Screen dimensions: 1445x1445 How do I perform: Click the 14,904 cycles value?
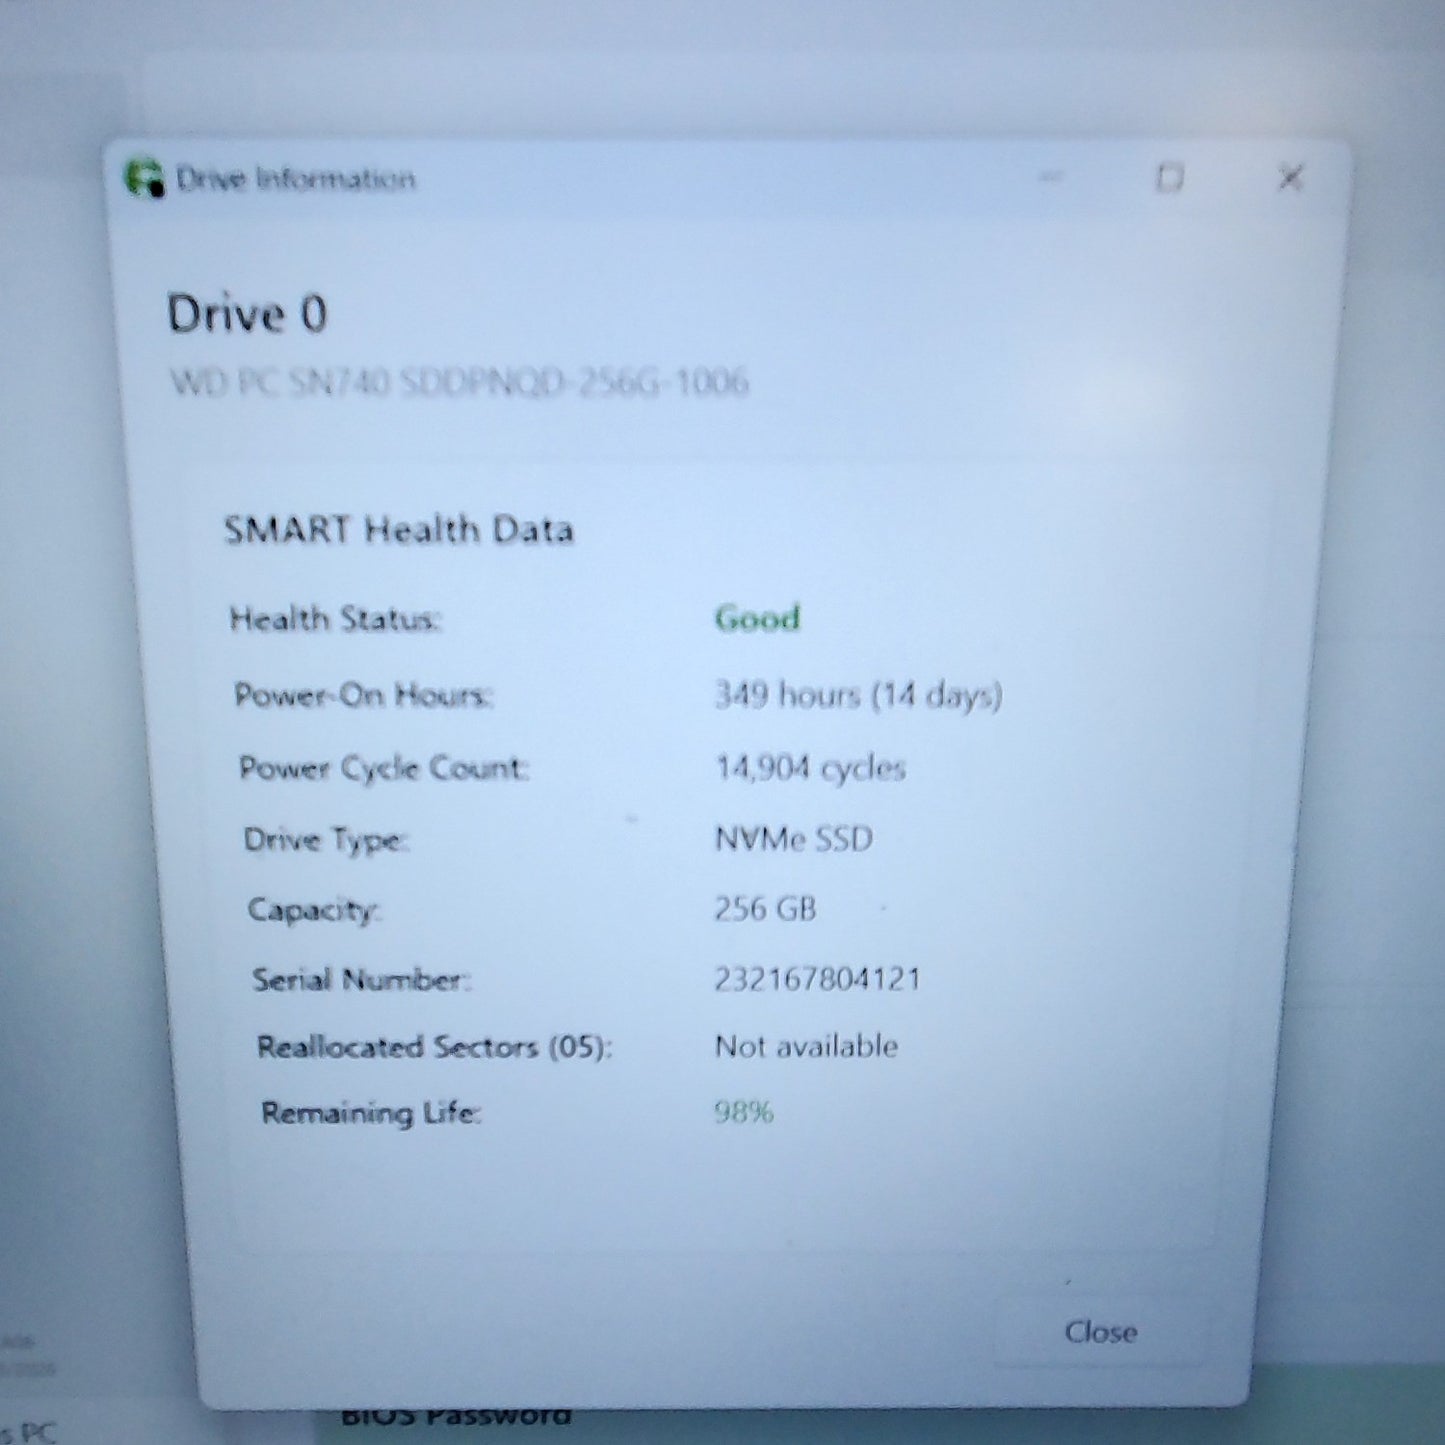pos(810,768)
